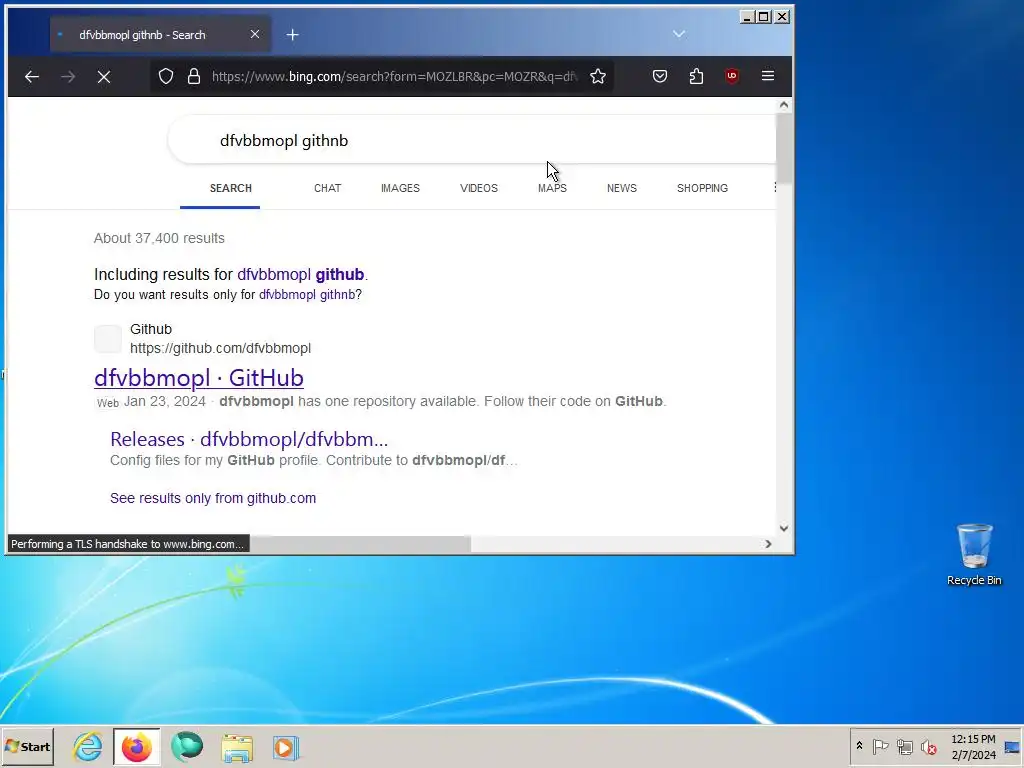Click the Github site favicon in result
Screen dimensions: 1024x768
click(108, 339)
